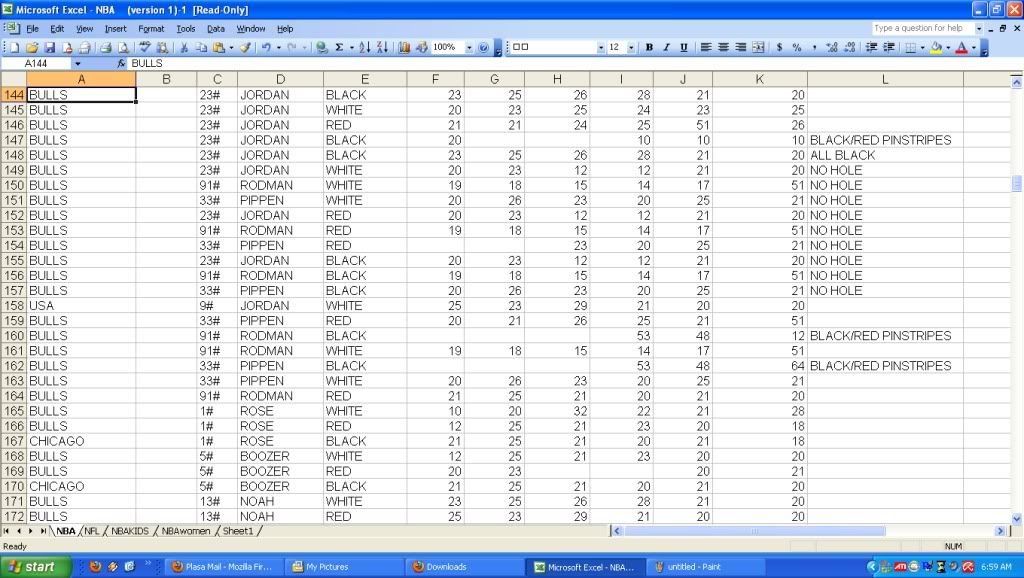The height and width of the screenshot is (578, 1024).
Task: Apply Currency style with dollar icon
Action: (780, 47)
